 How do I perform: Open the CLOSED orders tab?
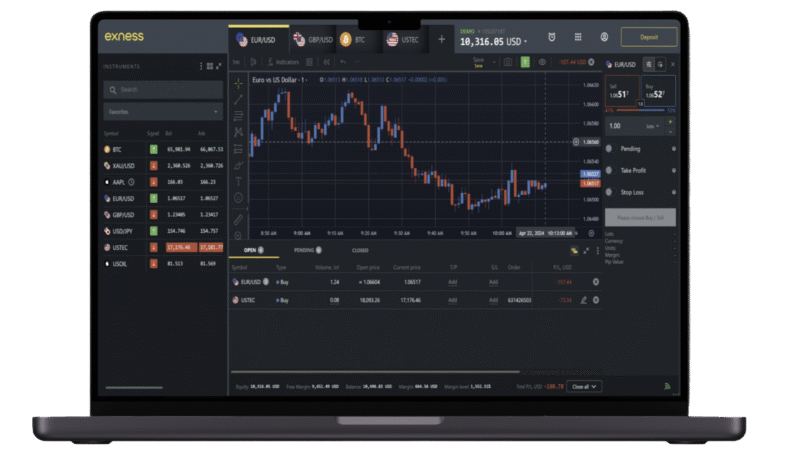point(360,251)
